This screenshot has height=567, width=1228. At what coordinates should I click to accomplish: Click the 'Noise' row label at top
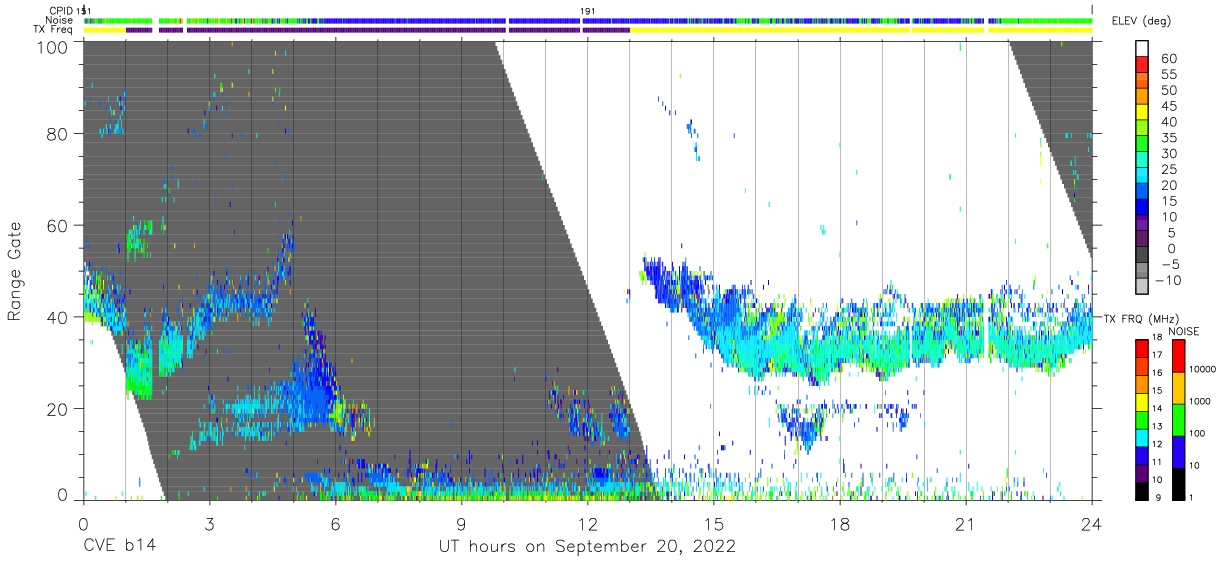59,20
